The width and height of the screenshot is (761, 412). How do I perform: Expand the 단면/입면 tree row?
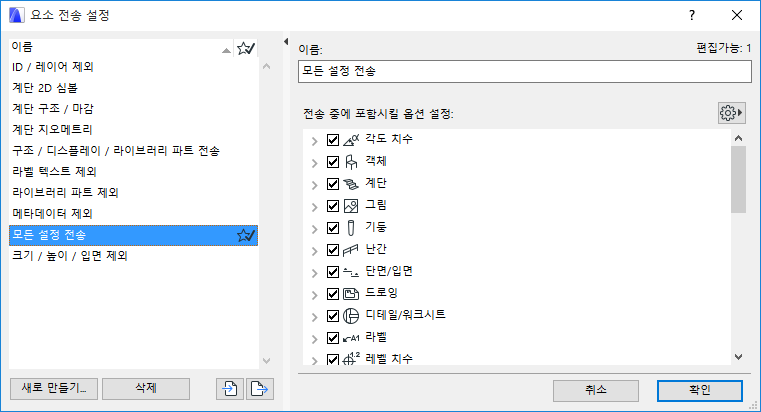click(314, 273)
